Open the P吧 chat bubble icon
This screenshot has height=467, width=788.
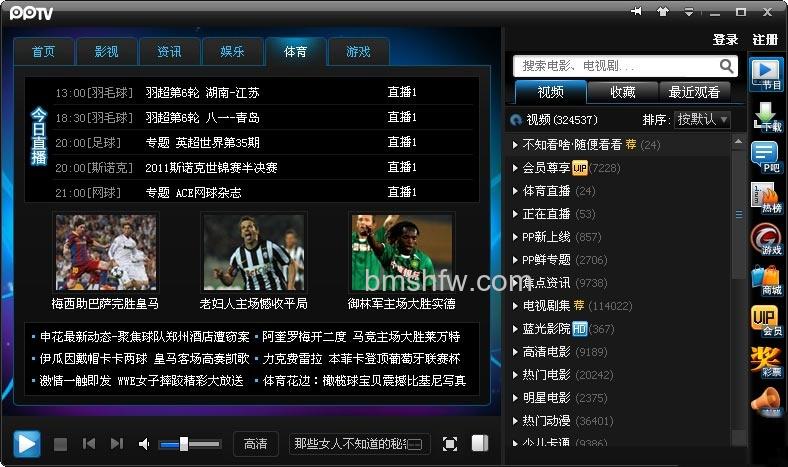(x=765, y=157)
